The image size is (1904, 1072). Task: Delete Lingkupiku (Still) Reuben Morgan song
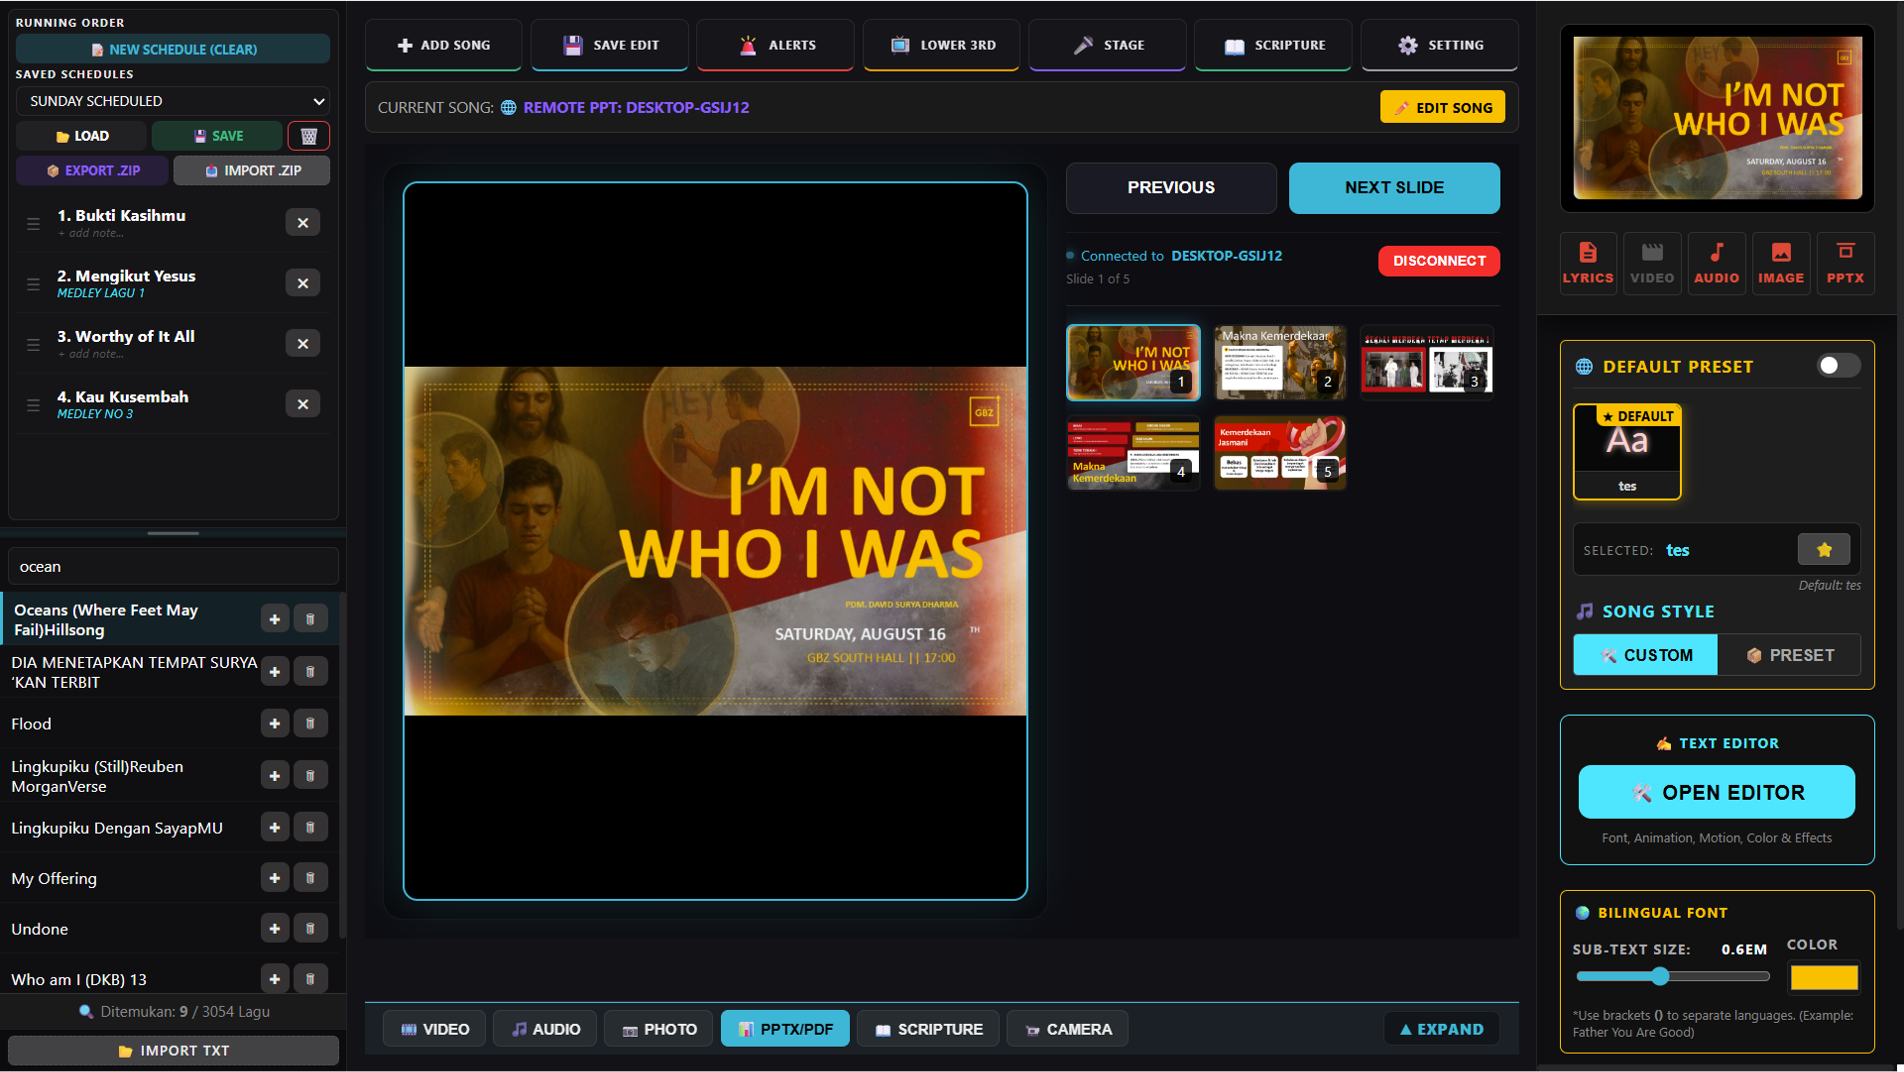coord(310,776)
